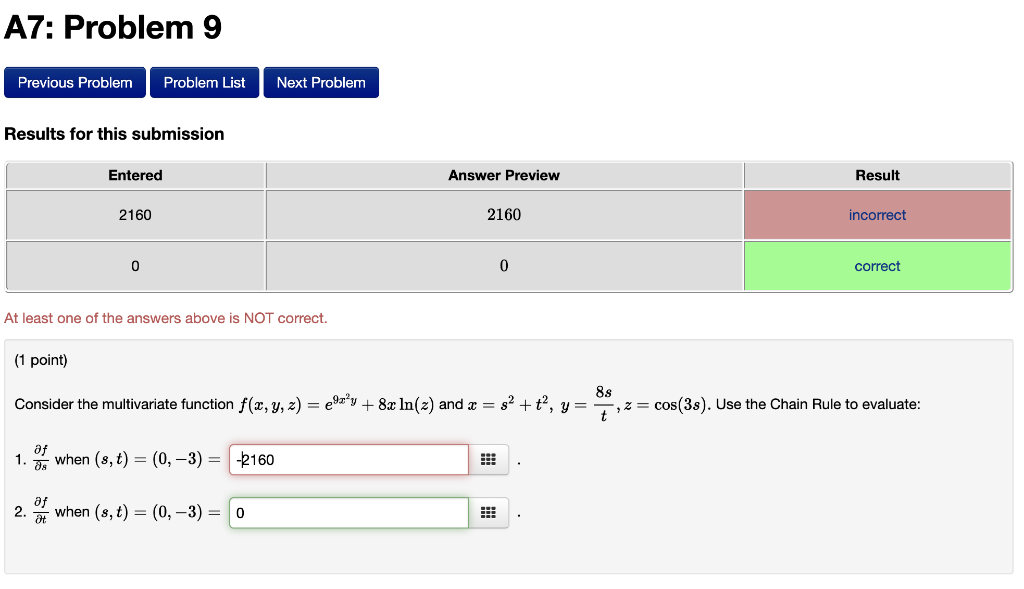
Task: Click the Answer Preview column header
Action: (503, 175)
